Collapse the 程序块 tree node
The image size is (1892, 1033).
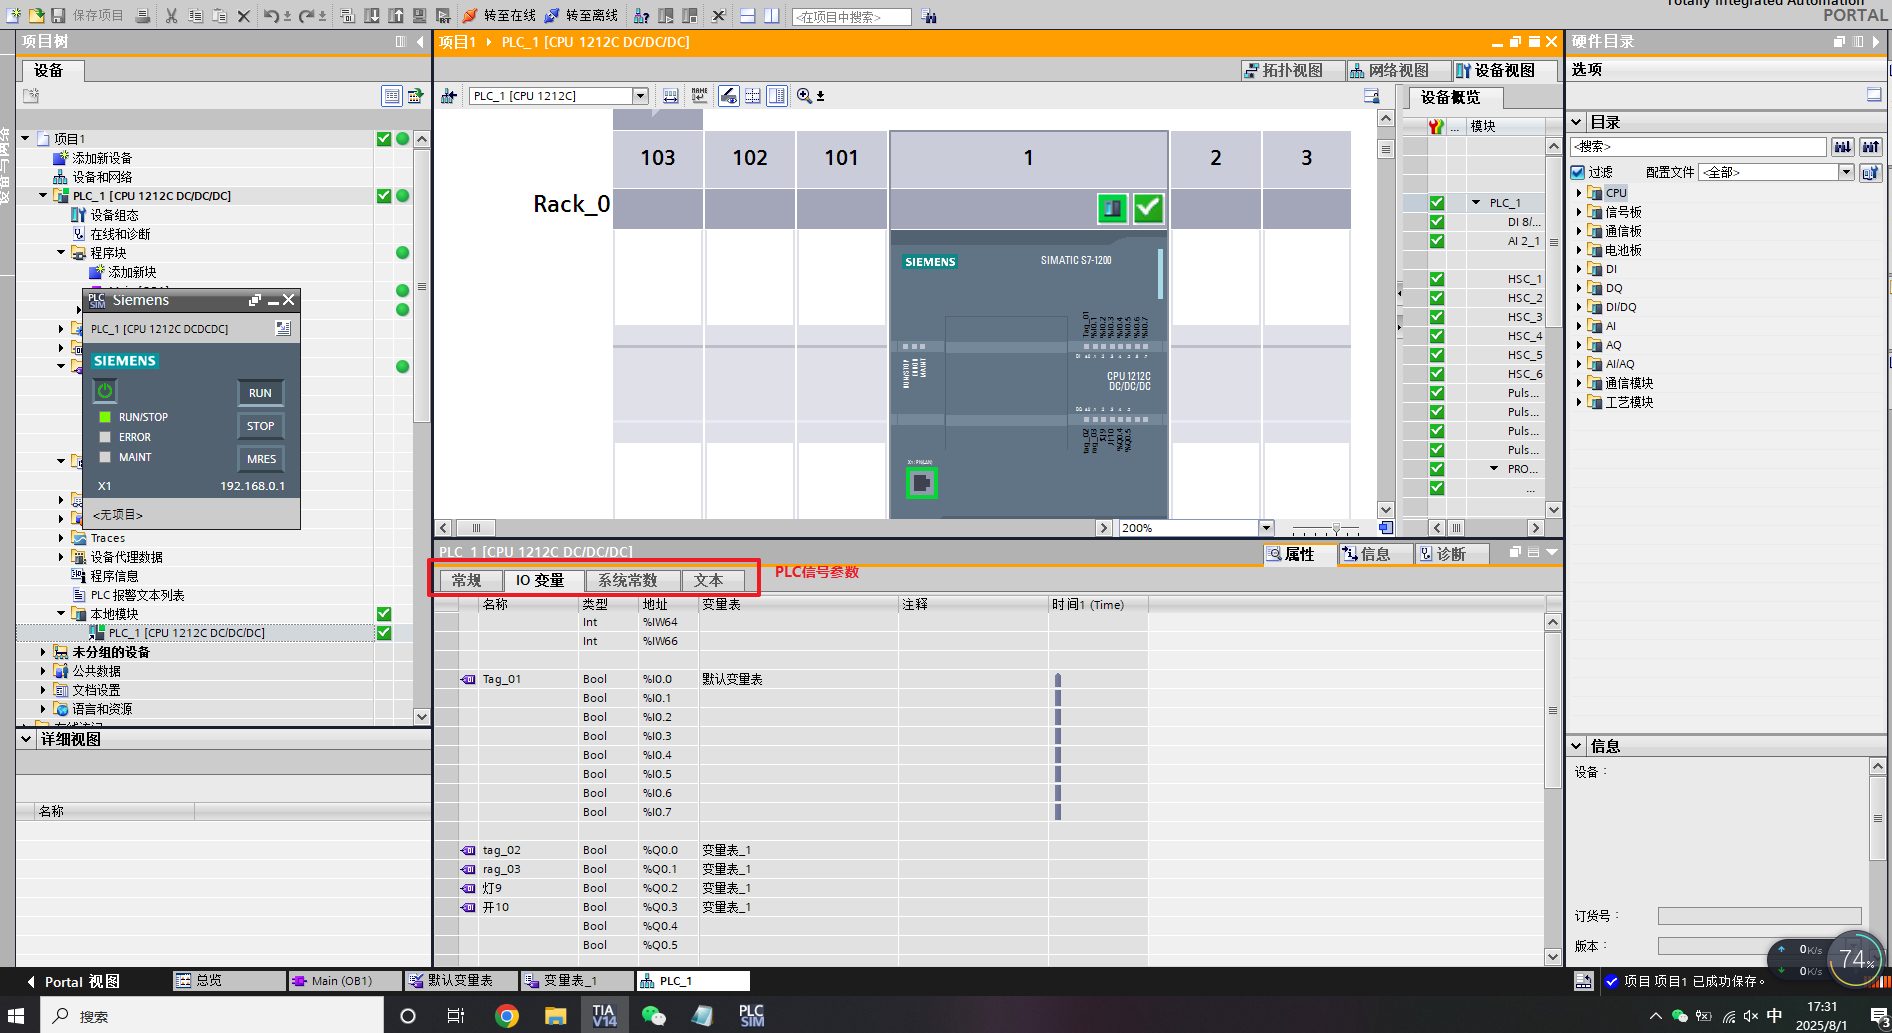click(61, 253)
